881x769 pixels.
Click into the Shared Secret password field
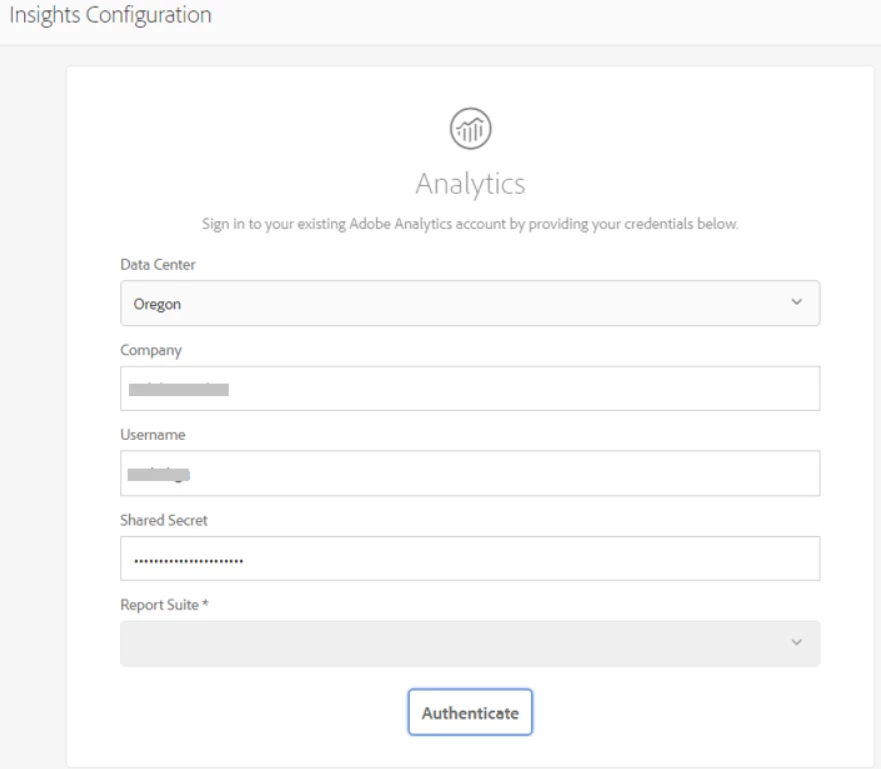(470, 558)
